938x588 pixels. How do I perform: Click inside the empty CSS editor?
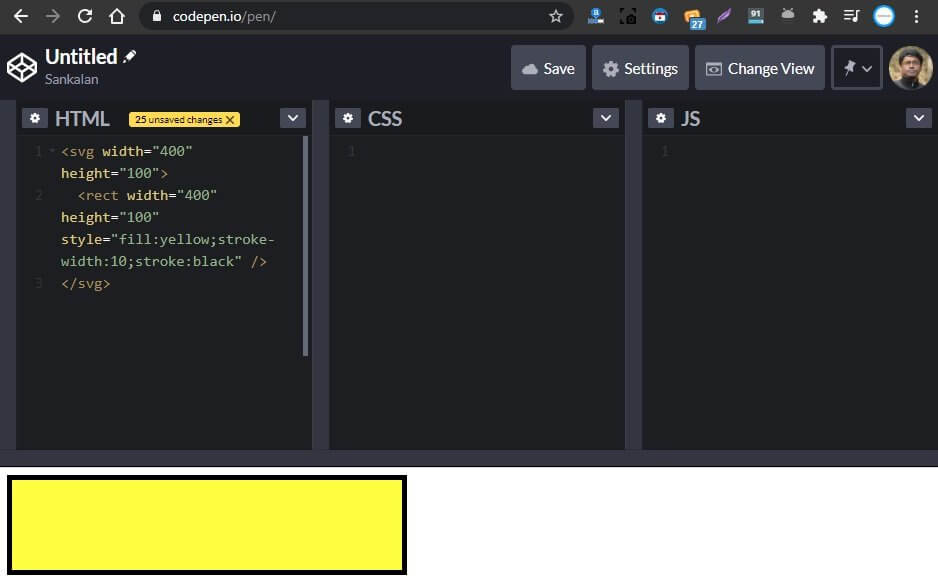coord(477,292)
